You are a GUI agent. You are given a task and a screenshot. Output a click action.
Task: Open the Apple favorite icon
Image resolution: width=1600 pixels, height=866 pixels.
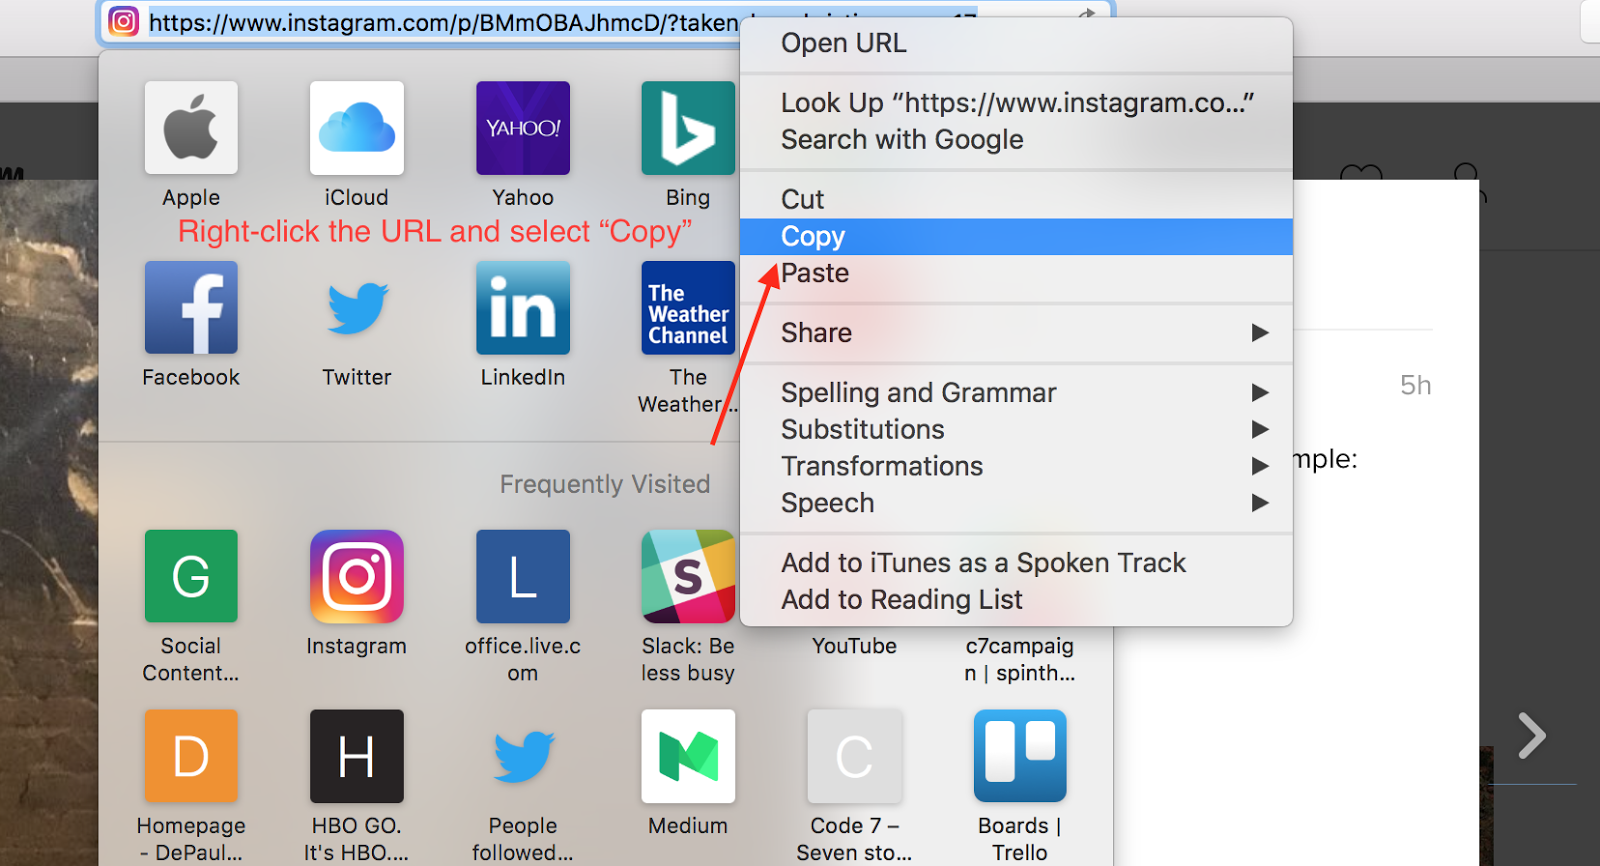191,128
